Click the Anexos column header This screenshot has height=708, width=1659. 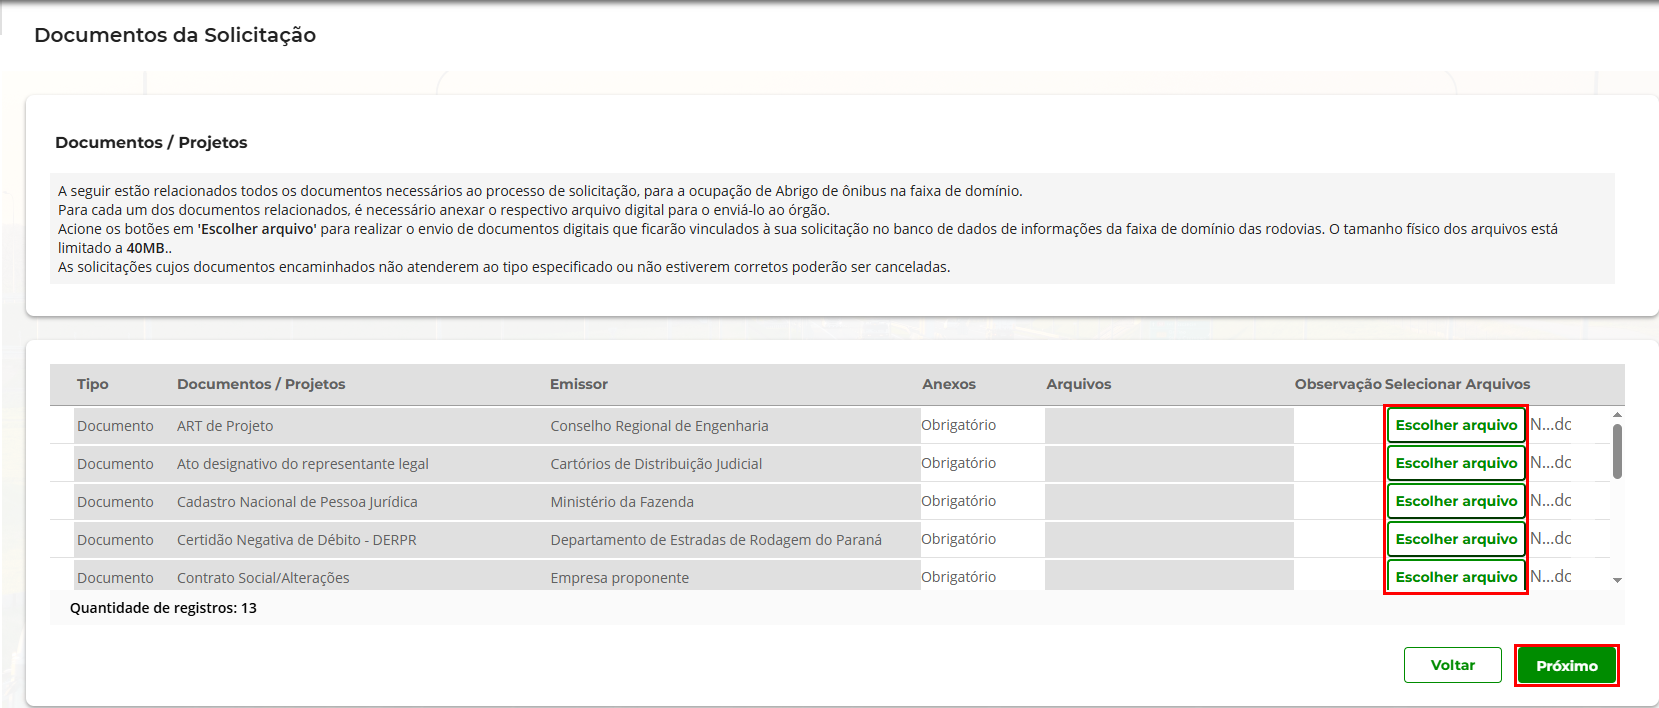click(948, 384)
